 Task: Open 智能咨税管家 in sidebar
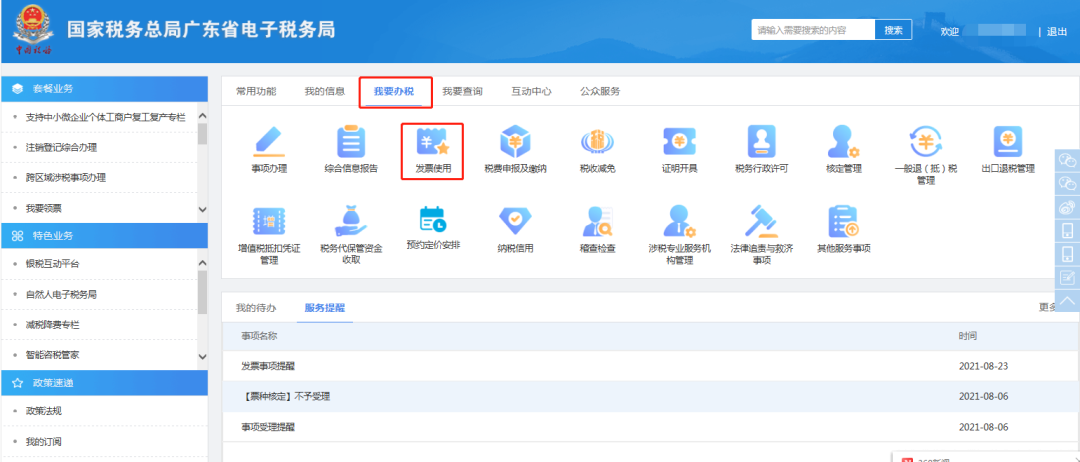(52, 355)
